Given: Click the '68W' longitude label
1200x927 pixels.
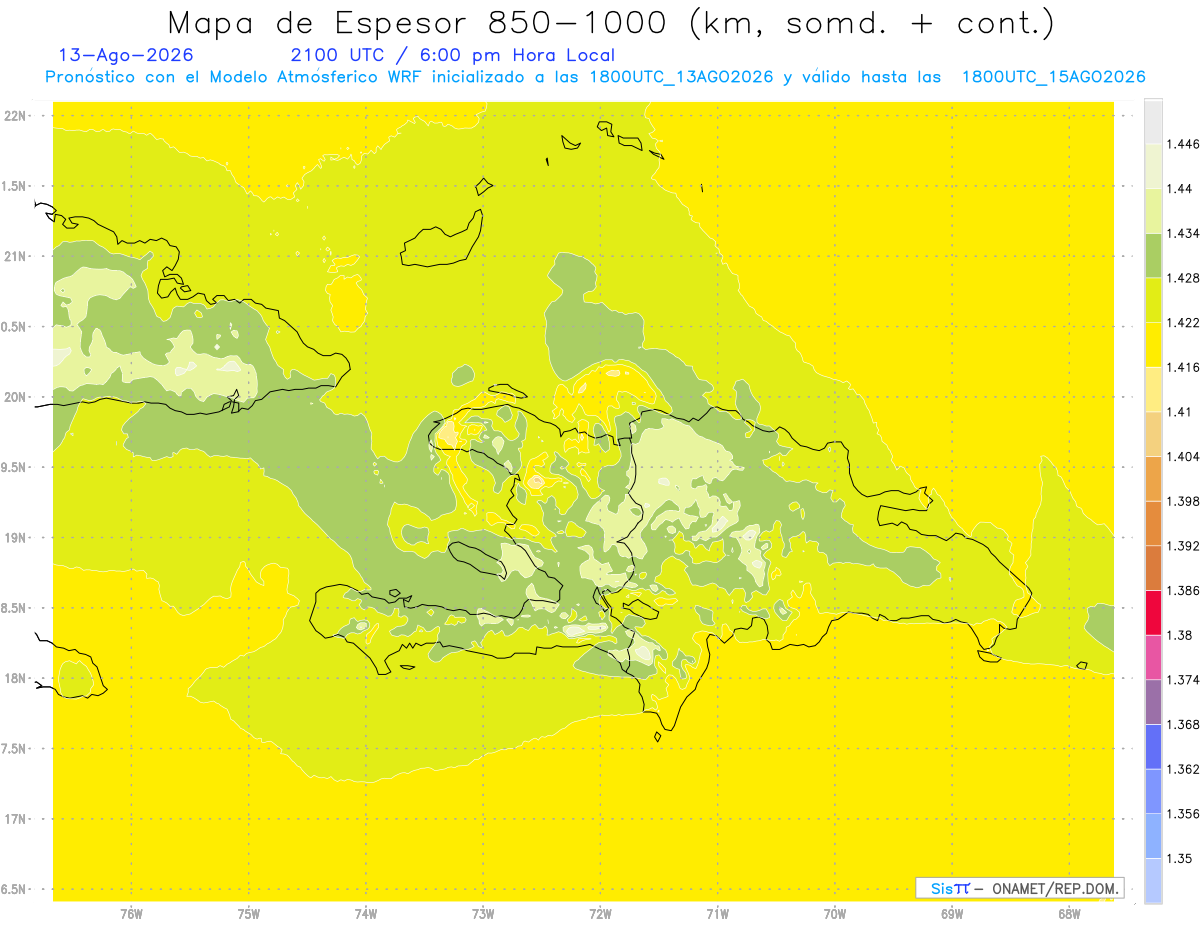Looking at the screenshot, I should point(1069,914).
